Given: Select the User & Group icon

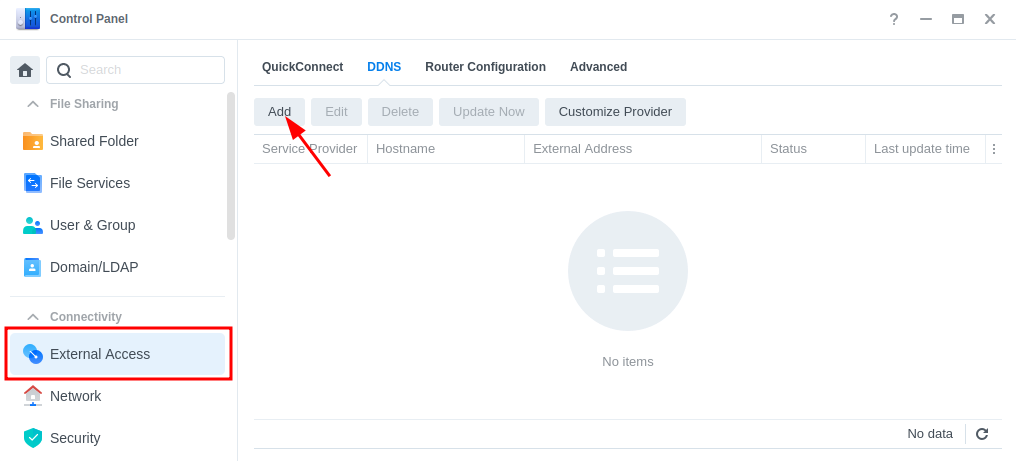Looking at the screenshot, I should click(x=32, y=225).
